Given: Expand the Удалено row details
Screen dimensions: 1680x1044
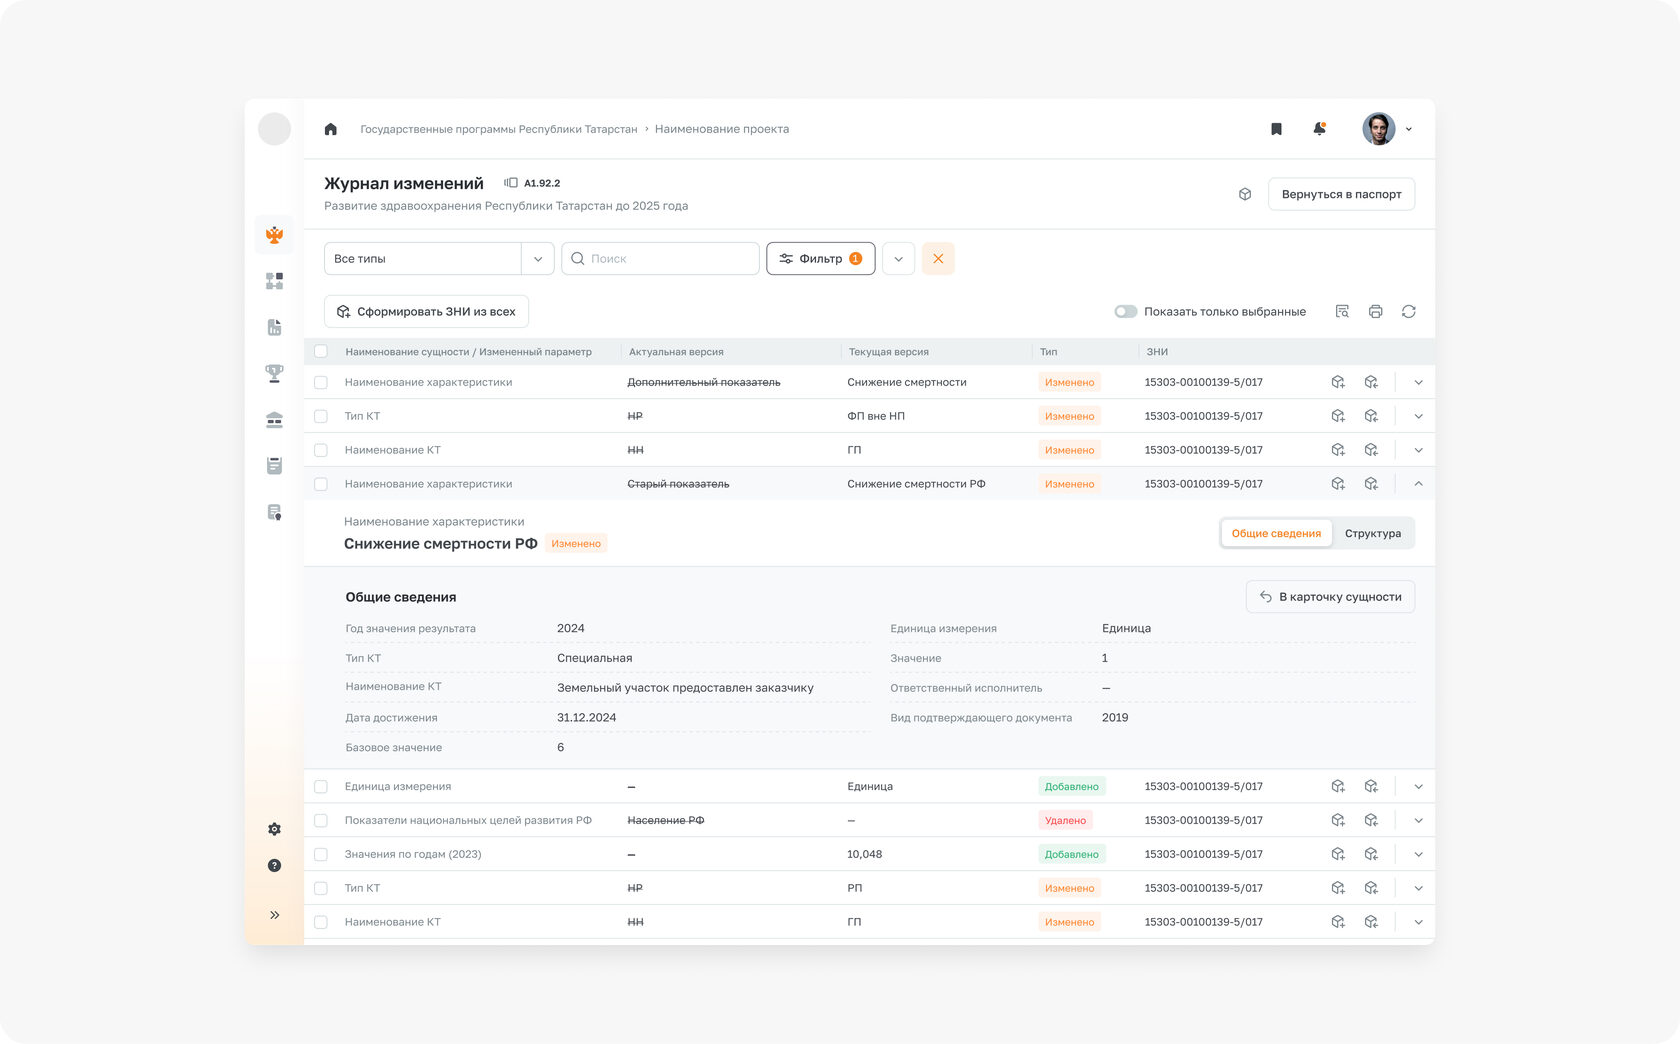Looking at the screenshot, I should point(1418,821).
